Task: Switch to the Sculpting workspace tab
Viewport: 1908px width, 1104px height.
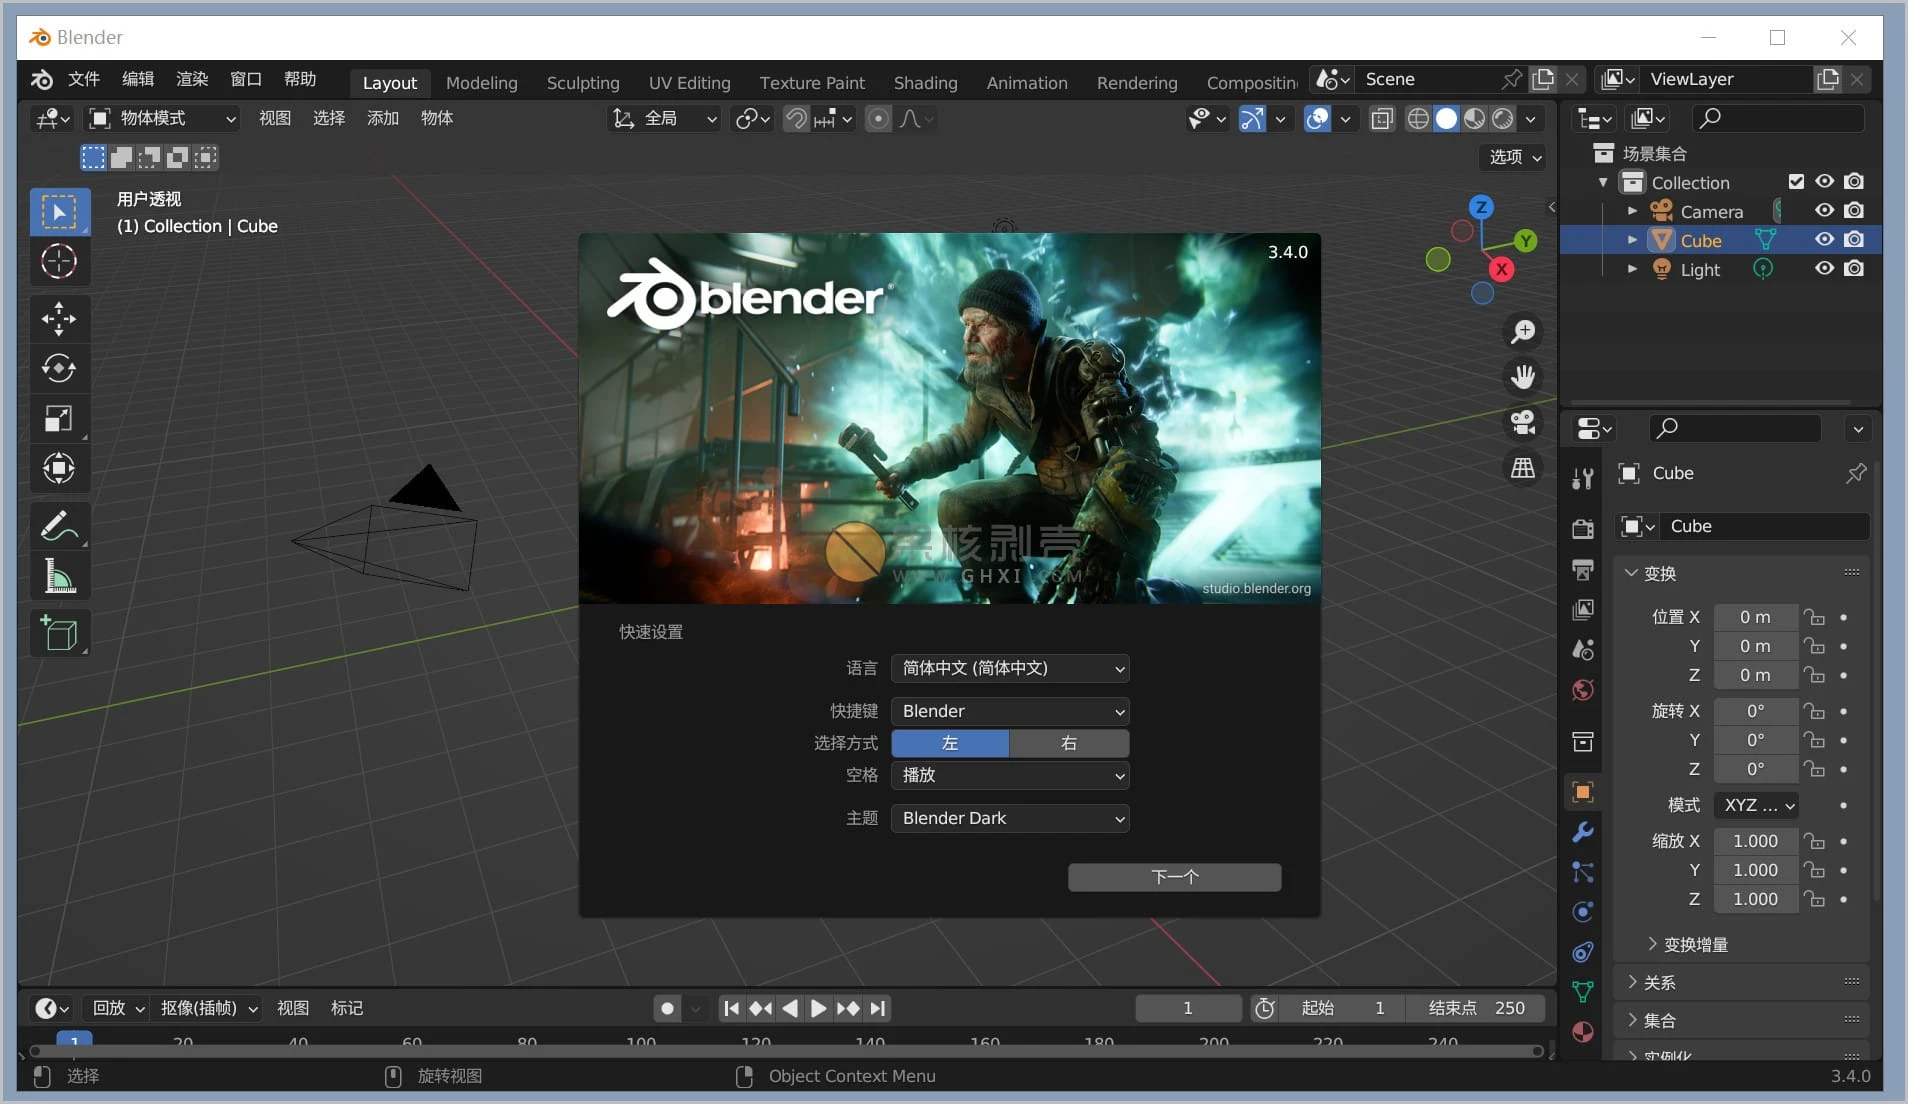Action: 583,82
